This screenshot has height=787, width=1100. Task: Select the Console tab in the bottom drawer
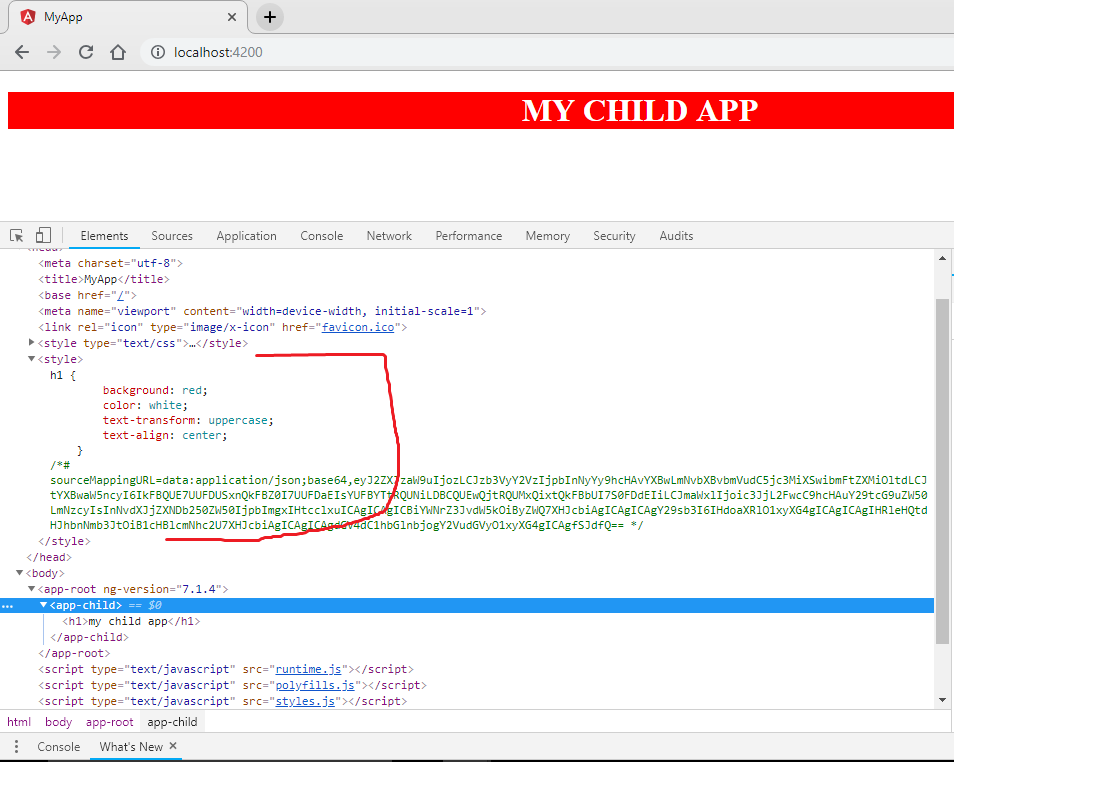(x=58, y=746)
